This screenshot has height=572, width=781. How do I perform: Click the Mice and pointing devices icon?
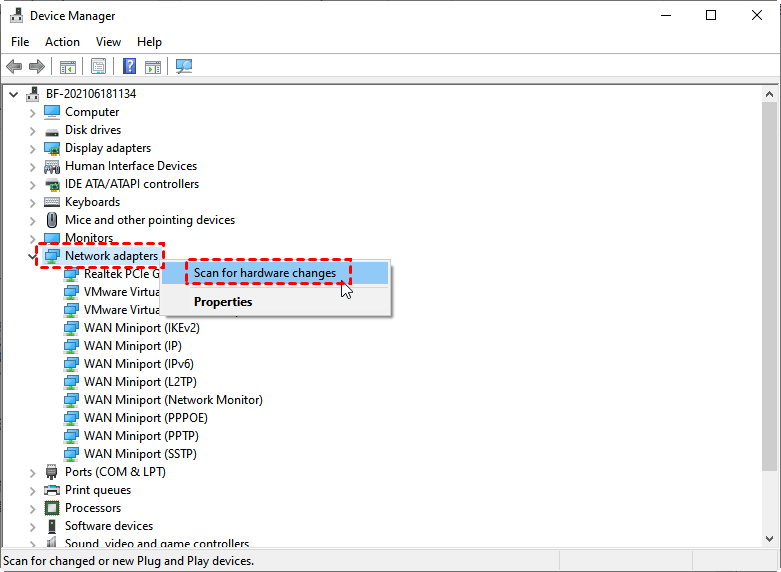tap(52, 220)
